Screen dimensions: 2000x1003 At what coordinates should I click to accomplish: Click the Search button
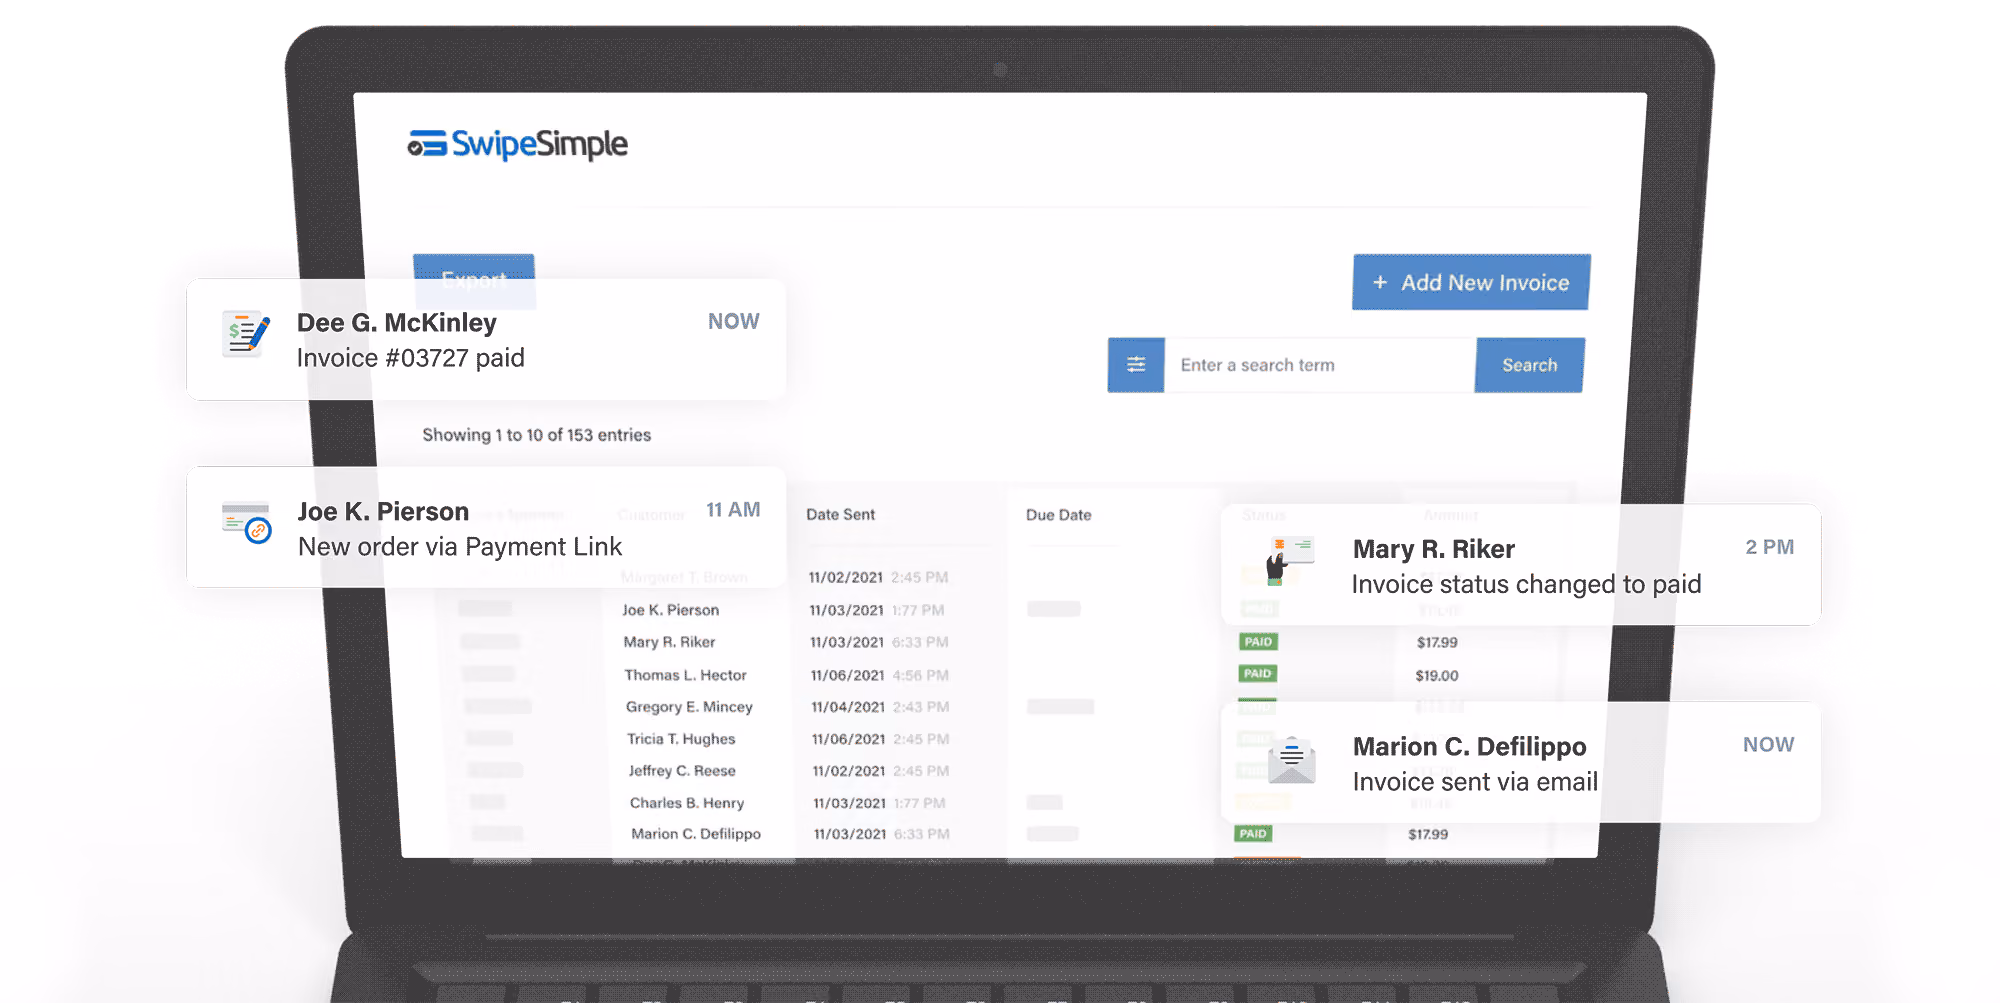point(1529,365)
